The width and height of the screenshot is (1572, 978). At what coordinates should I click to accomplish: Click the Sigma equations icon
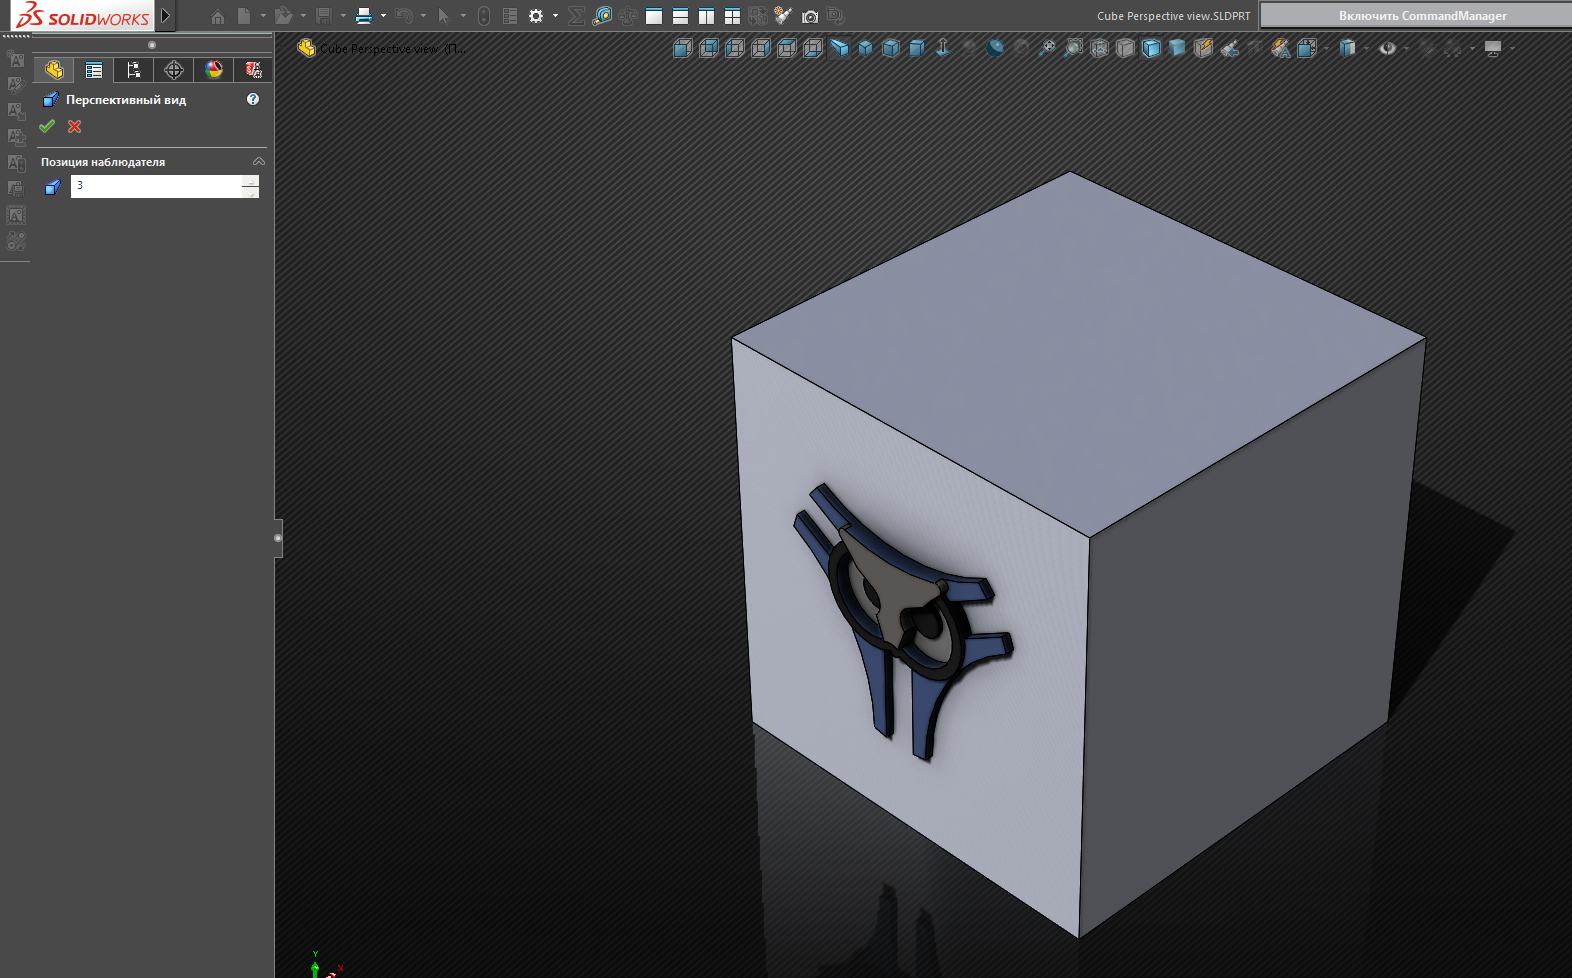click(576, 16)
